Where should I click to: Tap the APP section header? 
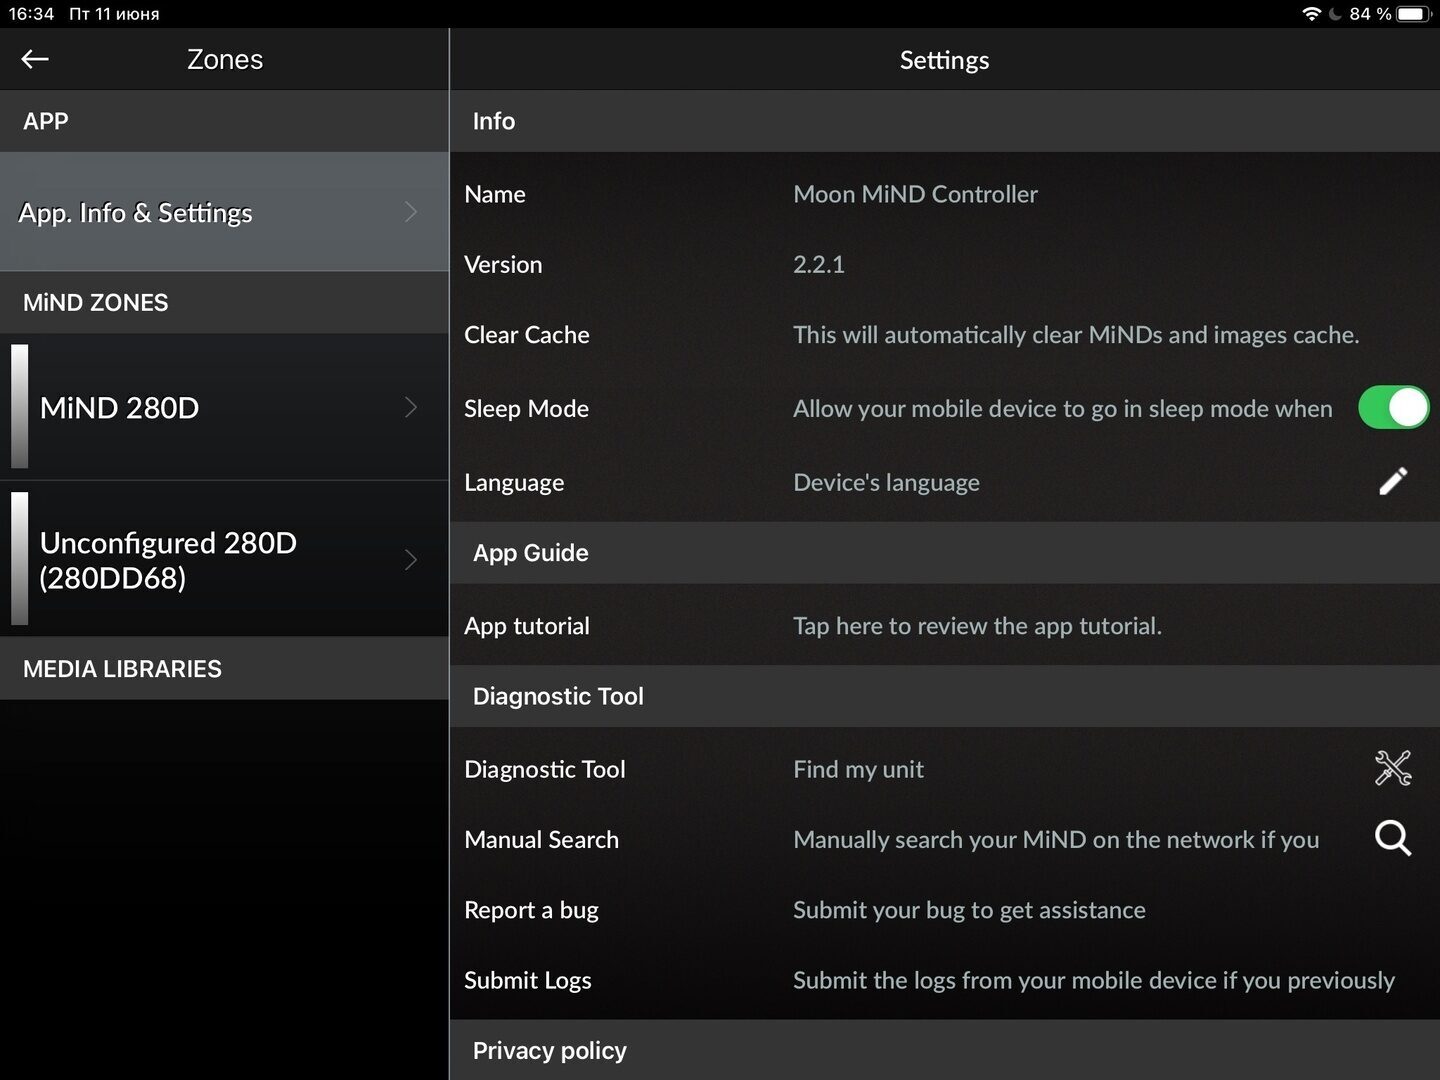[224, 121]
